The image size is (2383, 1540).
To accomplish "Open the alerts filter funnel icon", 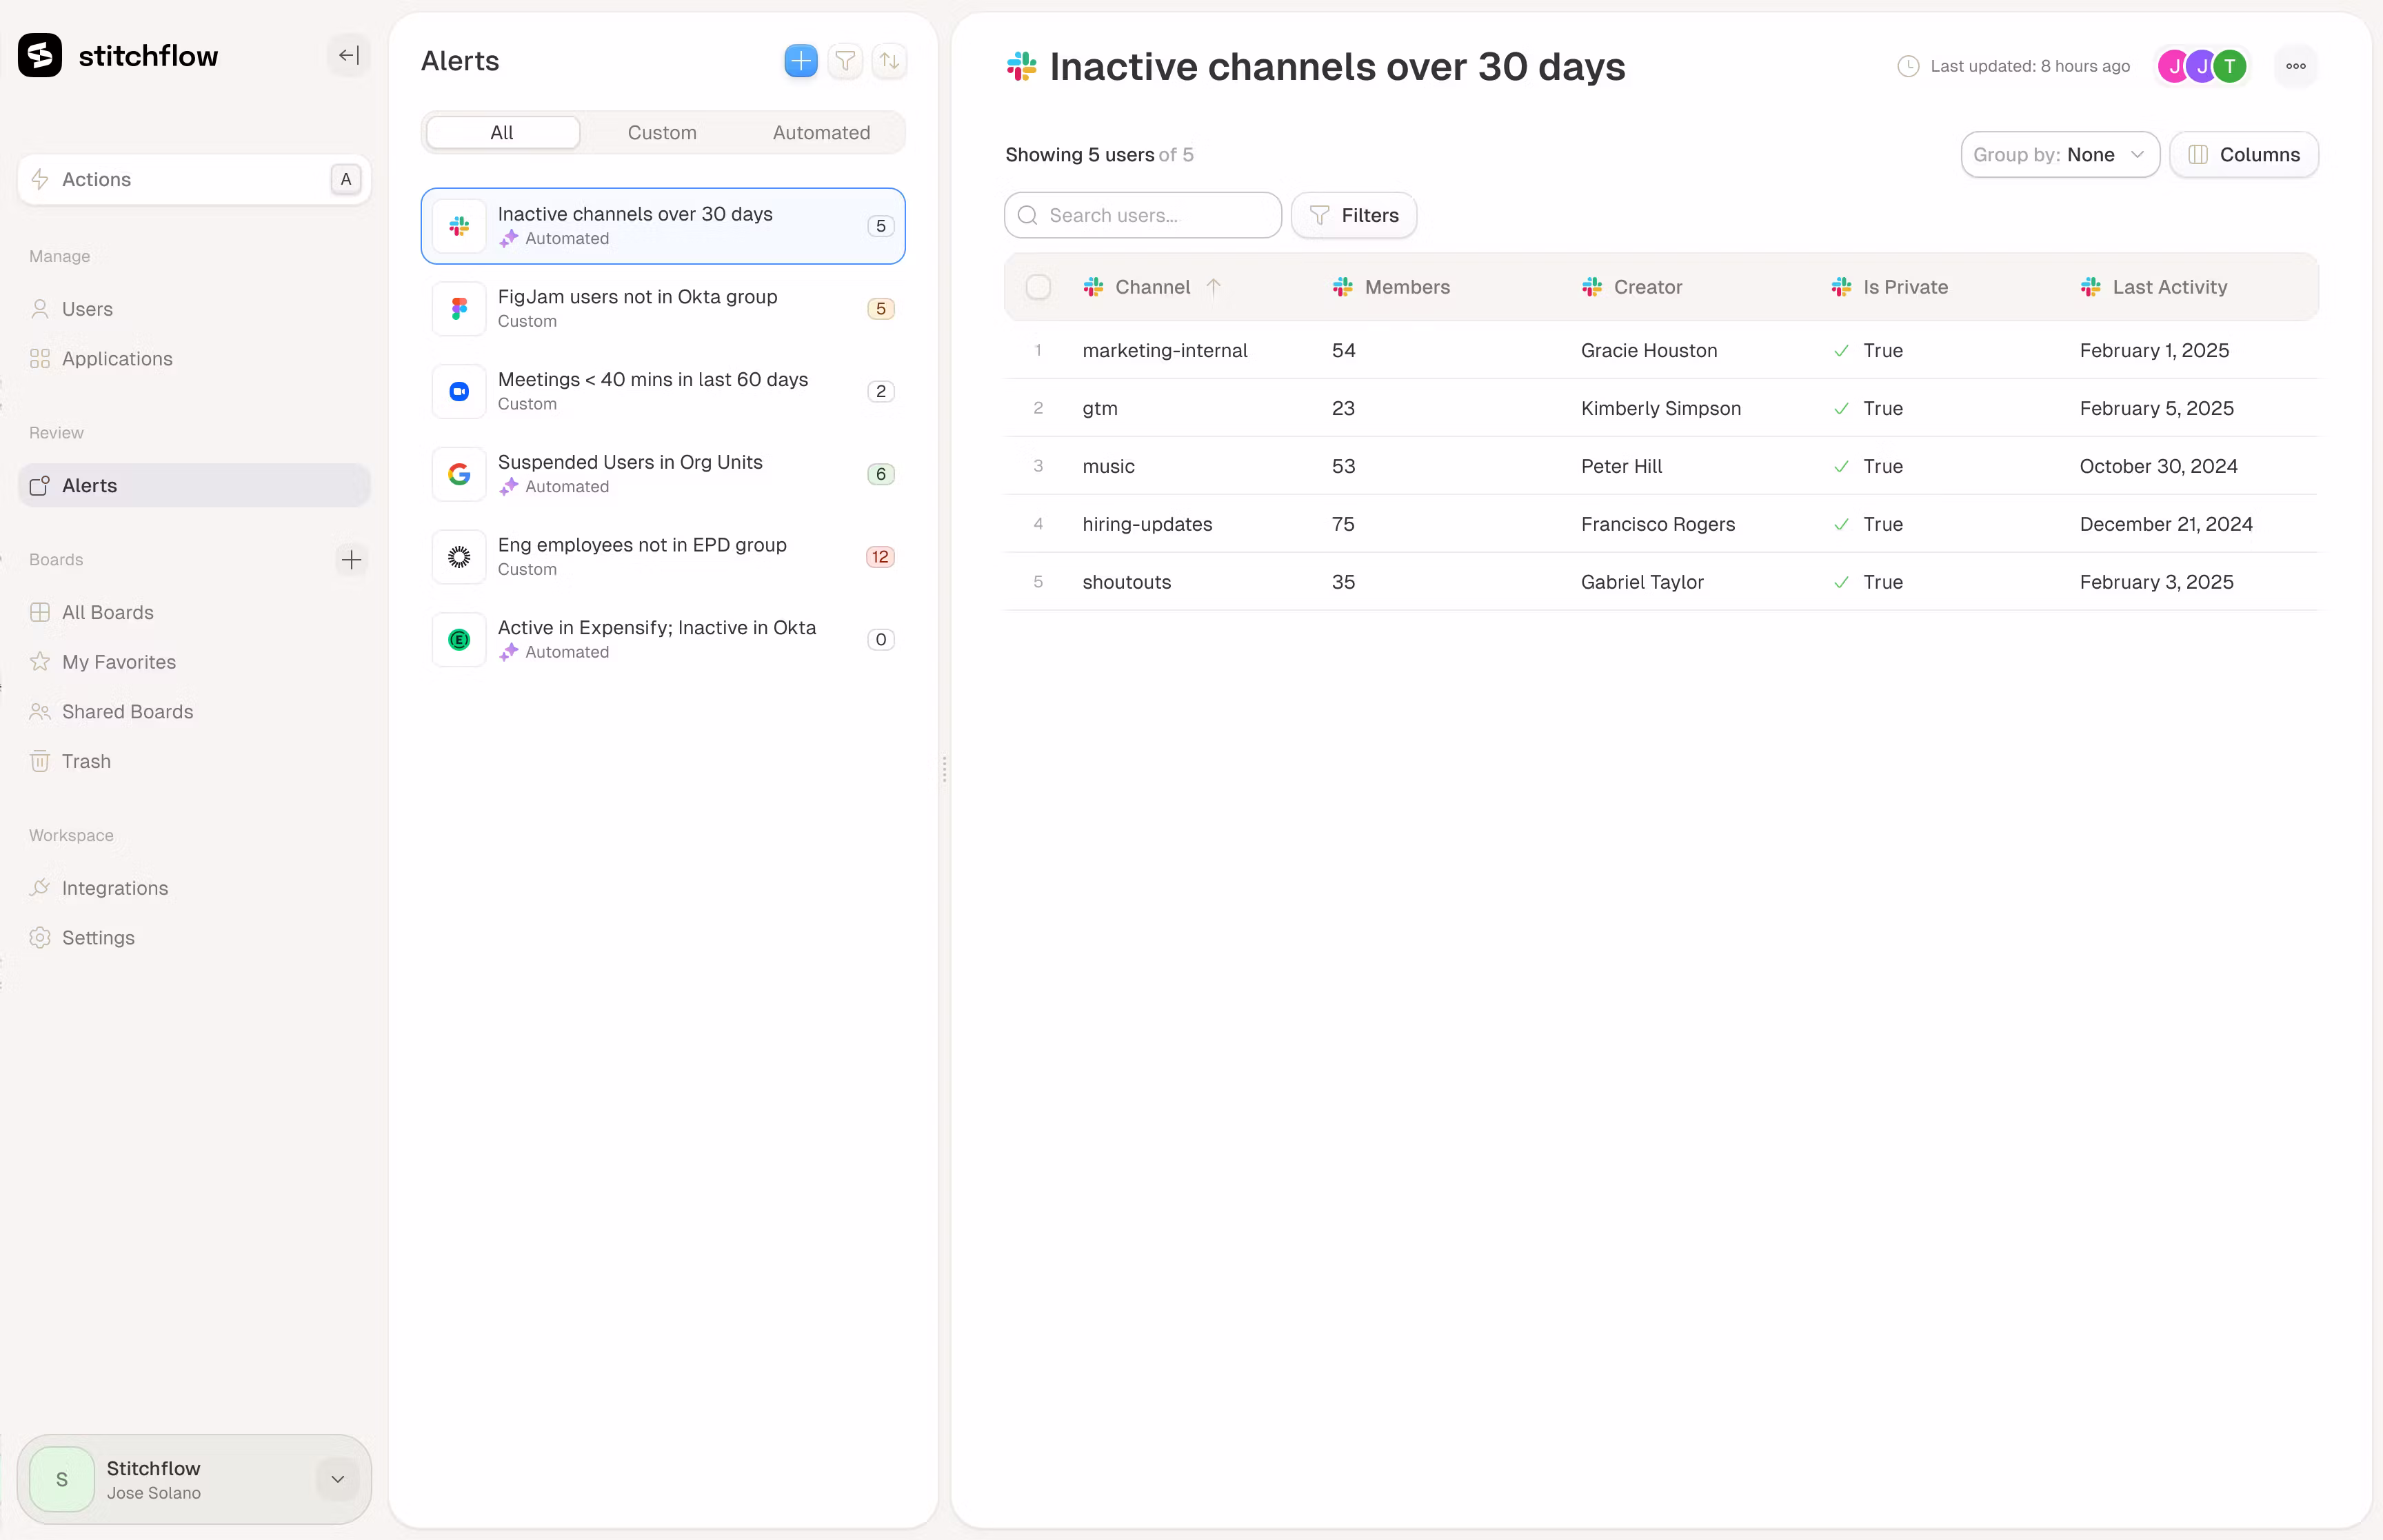I will [x=845, y=61].
